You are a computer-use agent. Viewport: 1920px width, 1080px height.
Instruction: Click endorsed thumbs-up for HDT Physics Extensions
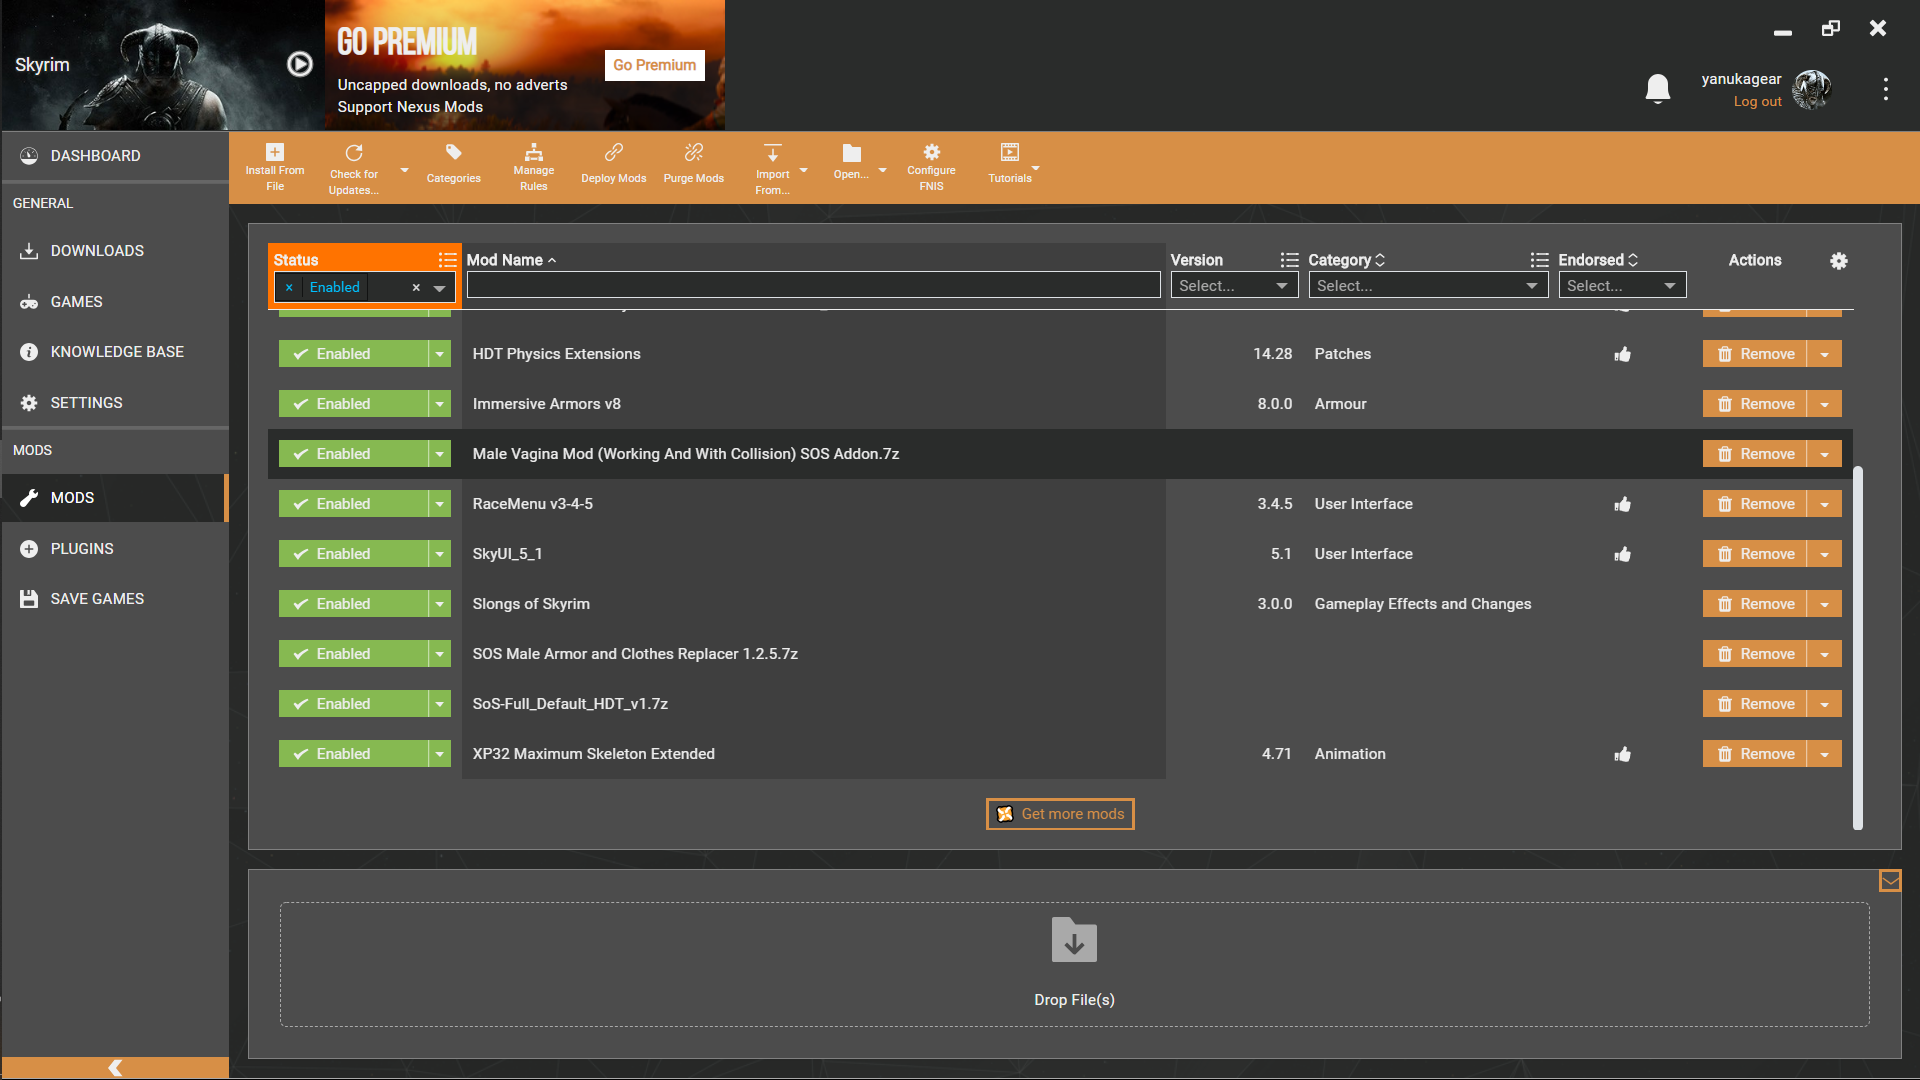point(1623,354)
